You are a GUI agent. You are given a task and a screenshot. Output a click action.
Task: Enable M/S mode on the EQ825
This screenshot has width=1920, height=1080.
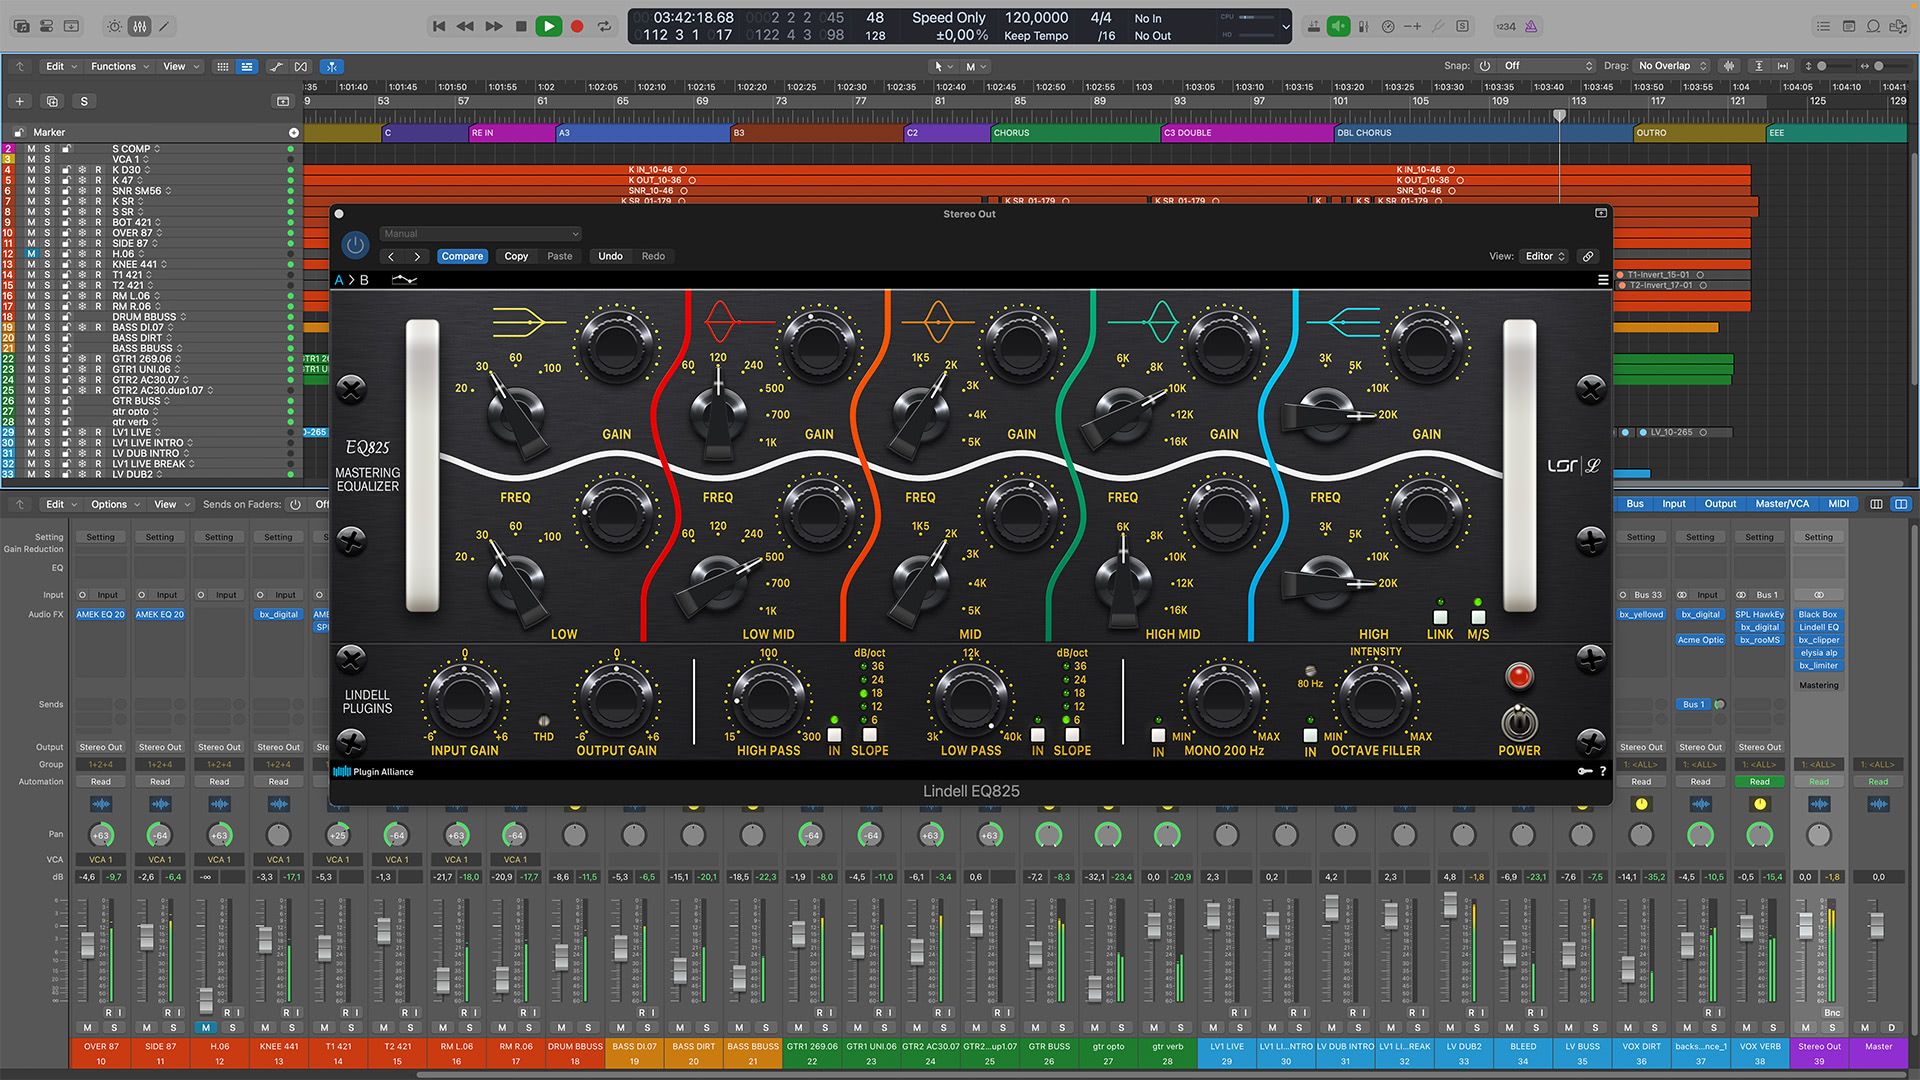click(x=1478, y=617)
